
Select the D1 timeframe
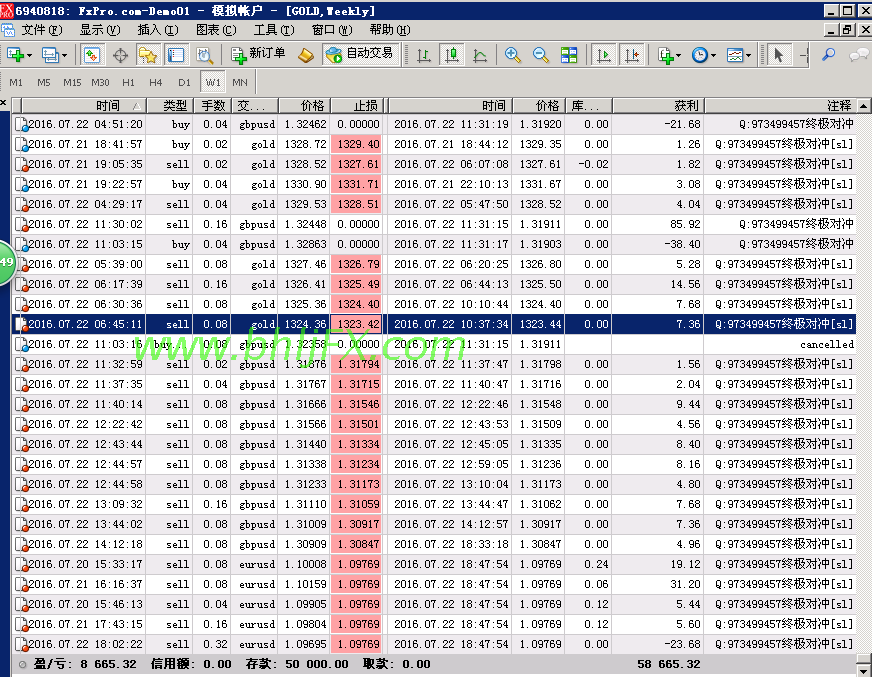[184, 82]
